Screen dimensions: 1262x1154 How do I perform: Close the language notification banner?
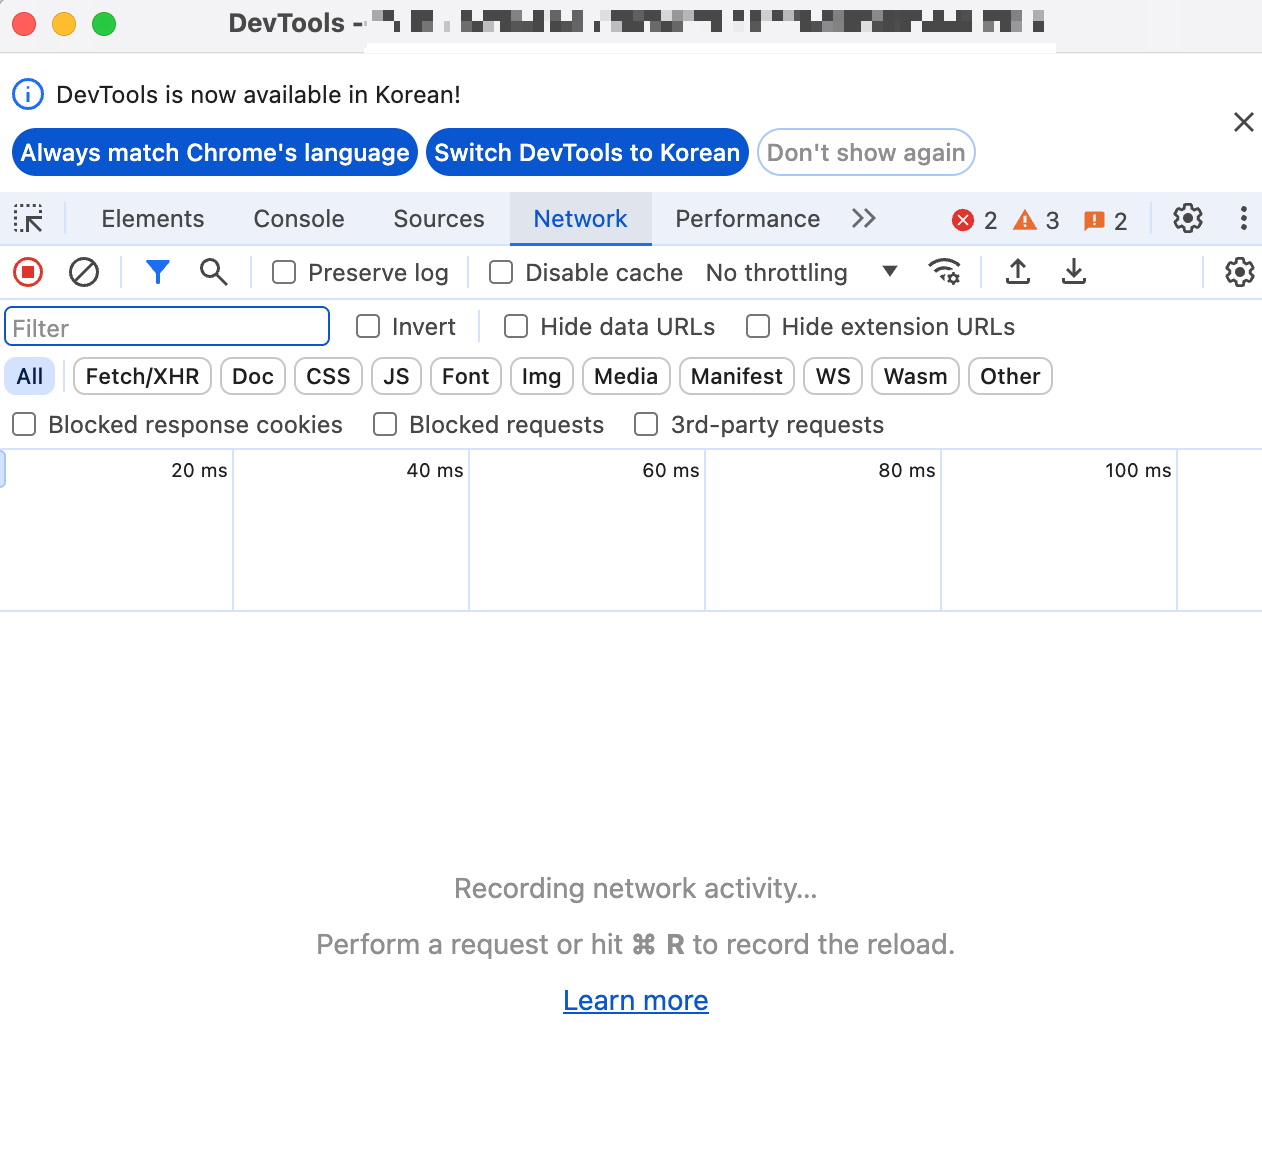pyautogui.click(x=1244, y=122)
